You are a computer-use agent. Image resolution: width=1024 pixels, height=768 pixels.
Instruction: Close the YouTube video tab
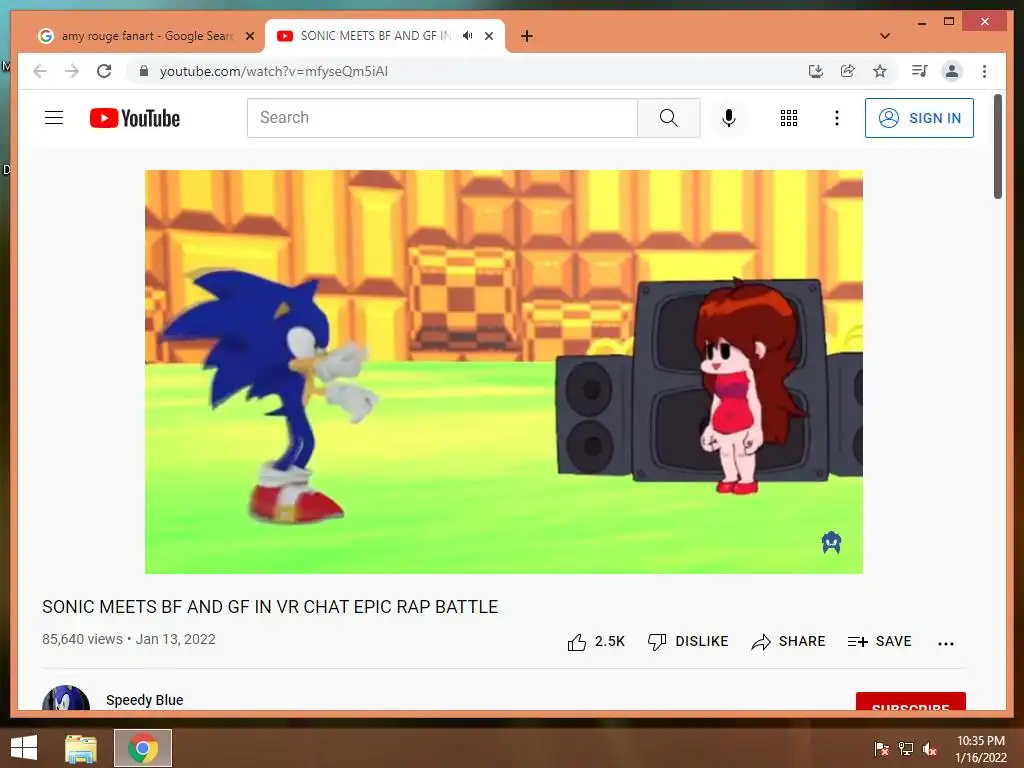[488, 36]
